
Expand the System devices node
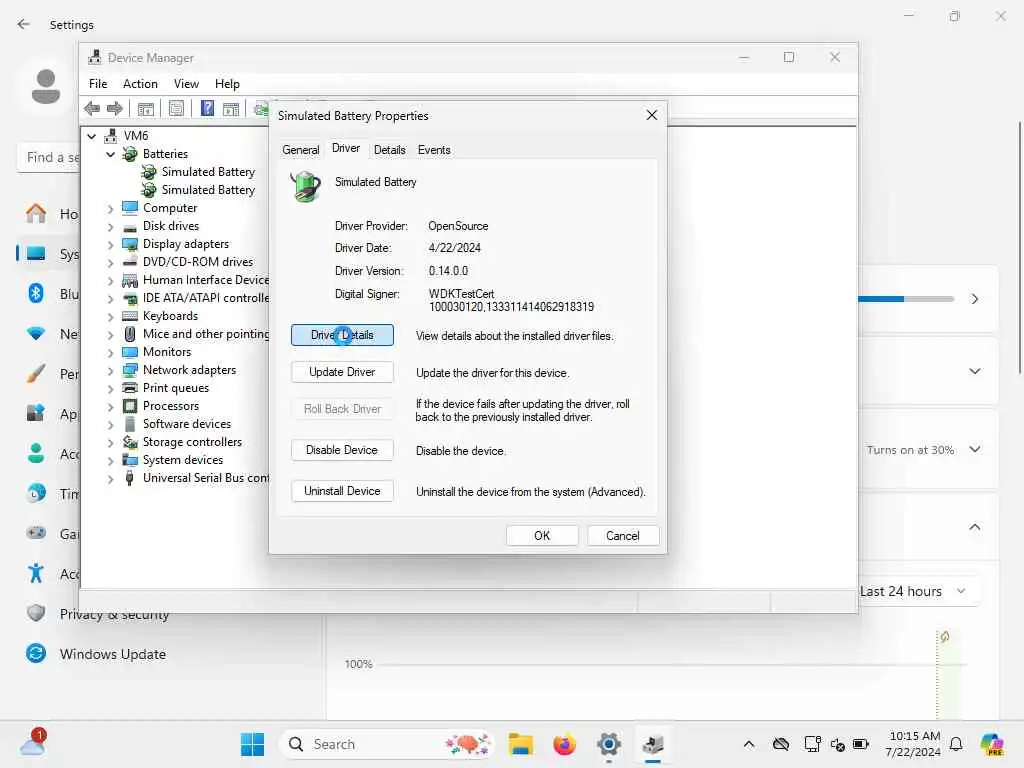pyautogui.click(x=110, y=461)
